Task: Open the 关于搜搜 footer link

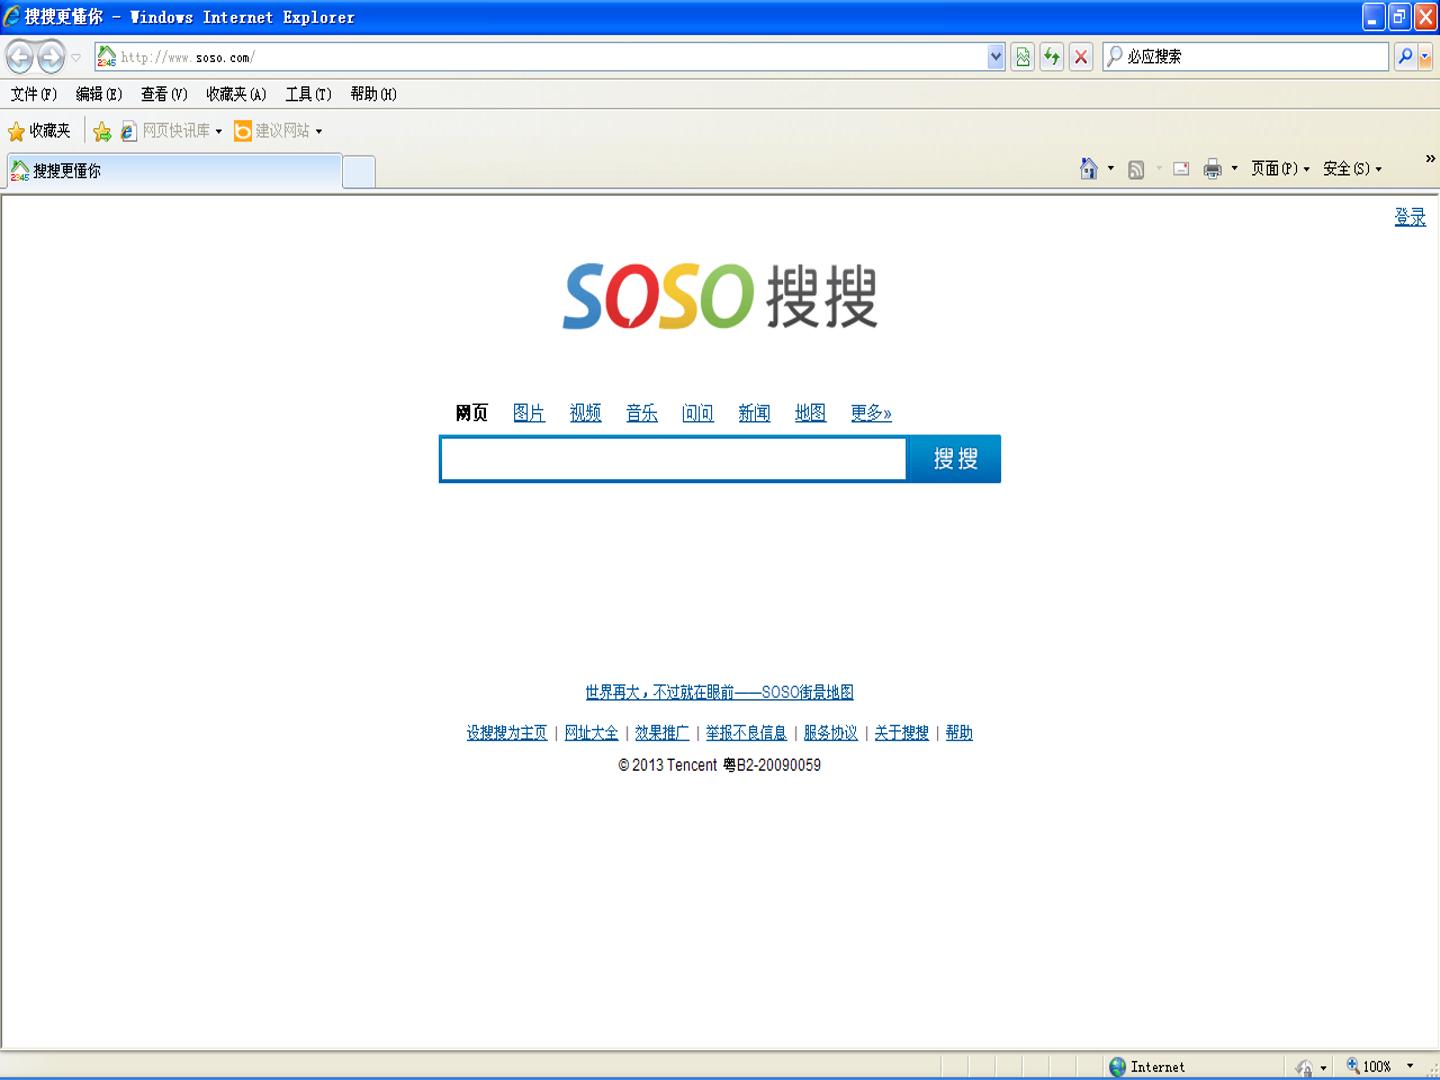Action: click(x=902, y=733)
